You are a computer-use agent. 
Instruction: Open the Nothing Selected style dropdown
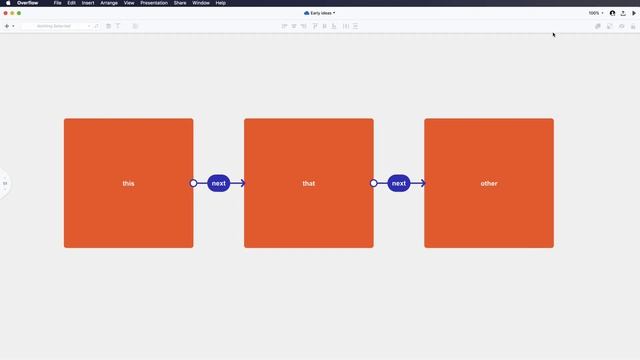(x=57, y=26)
